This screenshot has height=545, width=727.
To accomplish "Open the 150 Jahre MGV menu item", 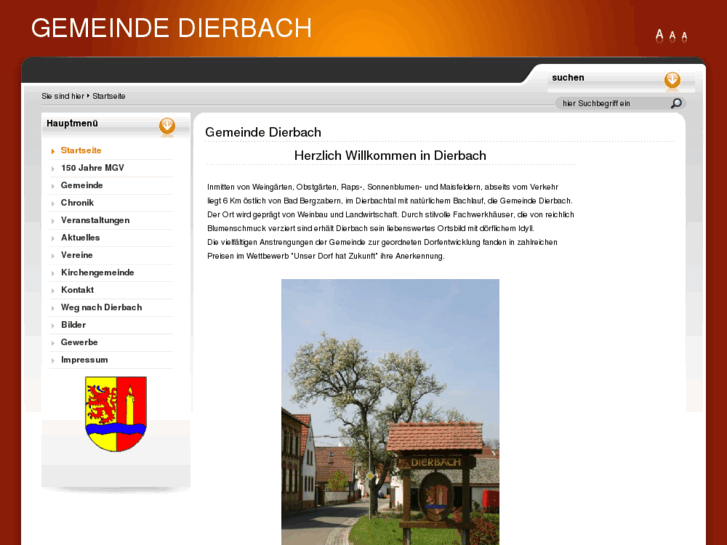I will [x=92, y=168].
